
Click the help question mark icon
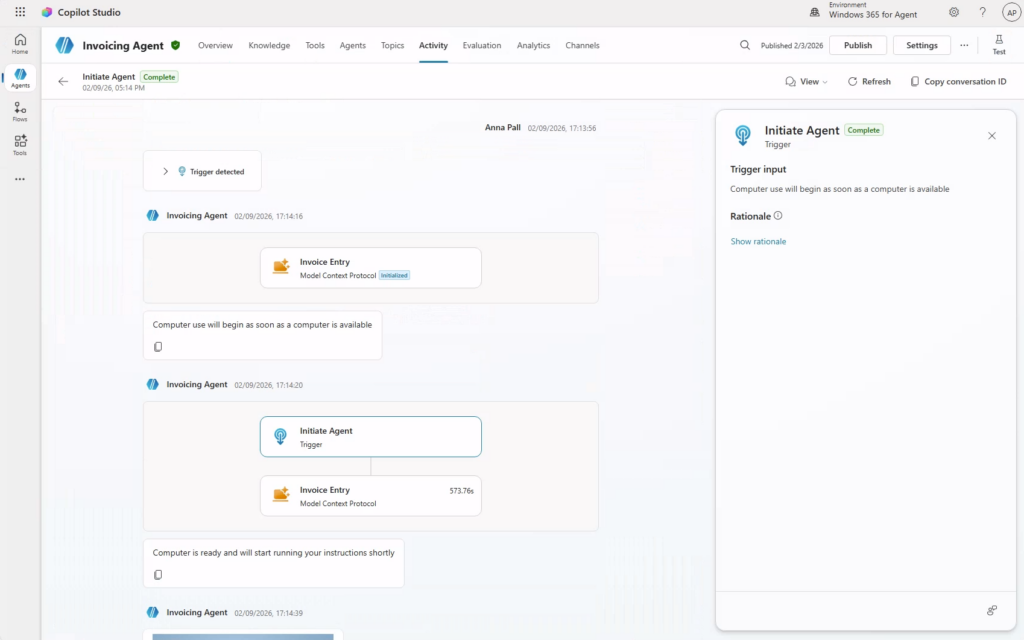[982, 12]
